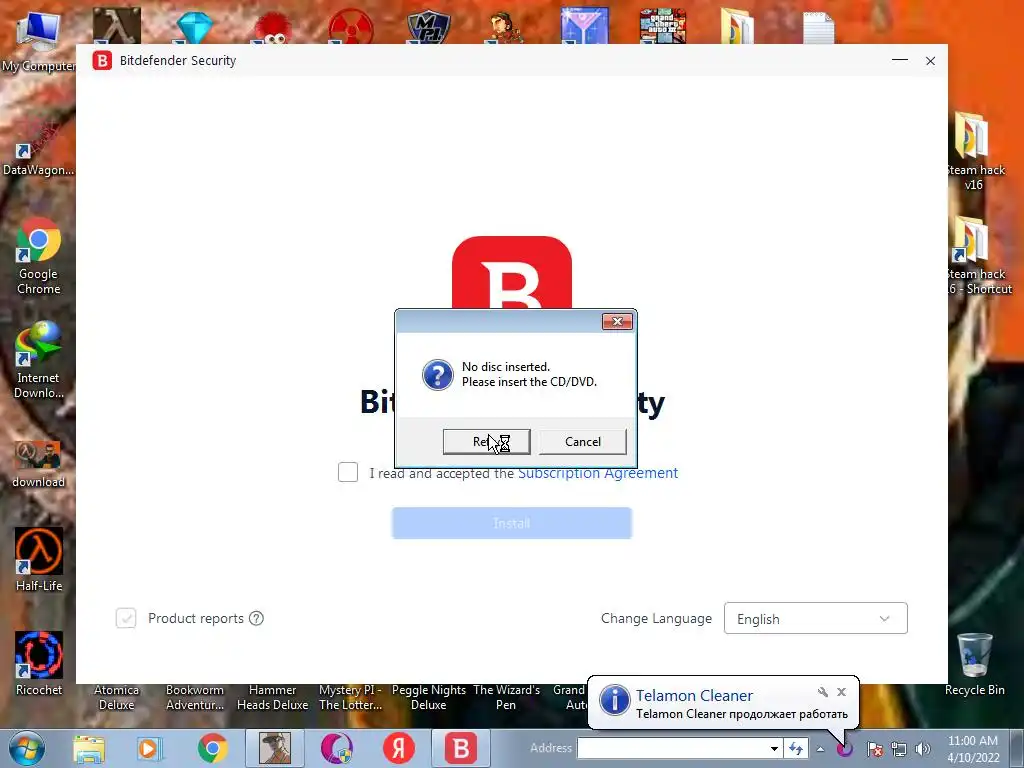The width and height of the screenshot is (1024, 768).
Task: Click the Telamon Cleaner tray icon
Action: pos(845,748)
